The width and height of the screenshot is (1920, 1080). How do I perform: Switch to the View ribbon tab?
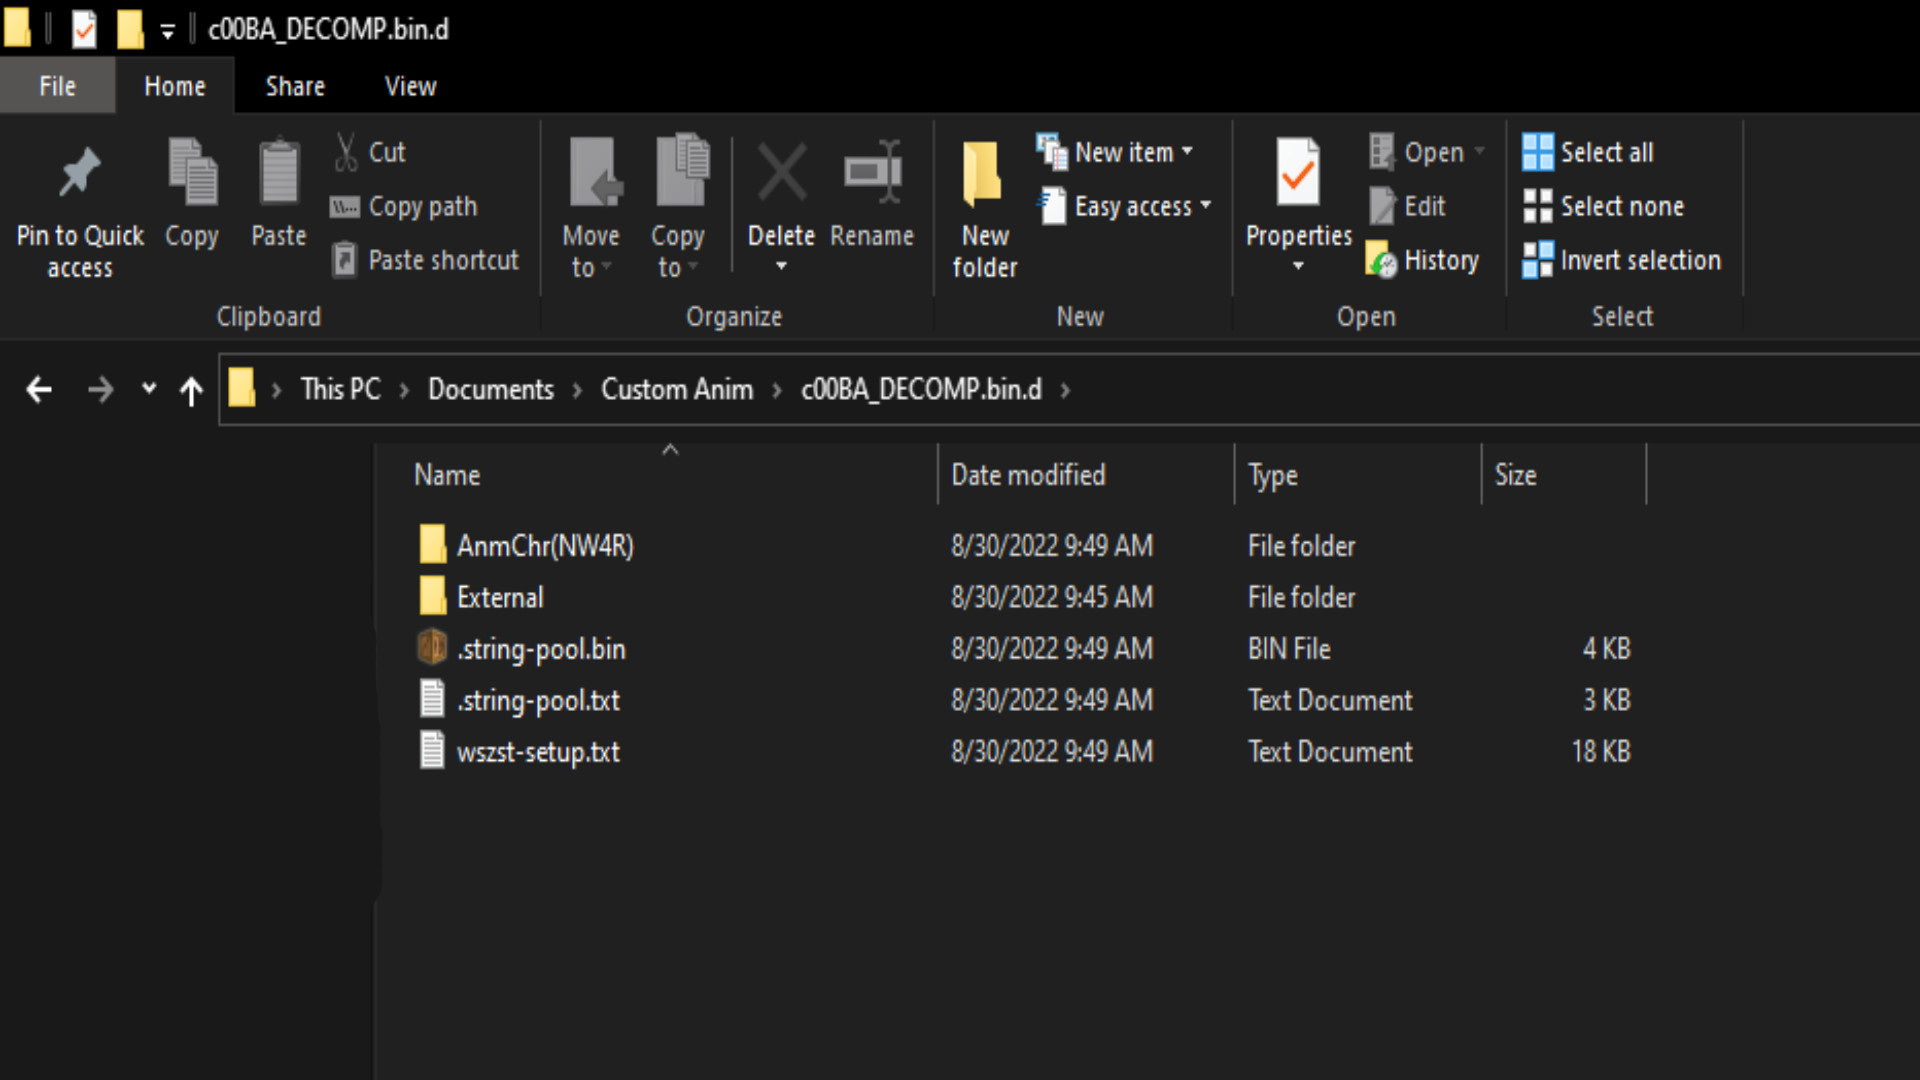tap(410, 86)
